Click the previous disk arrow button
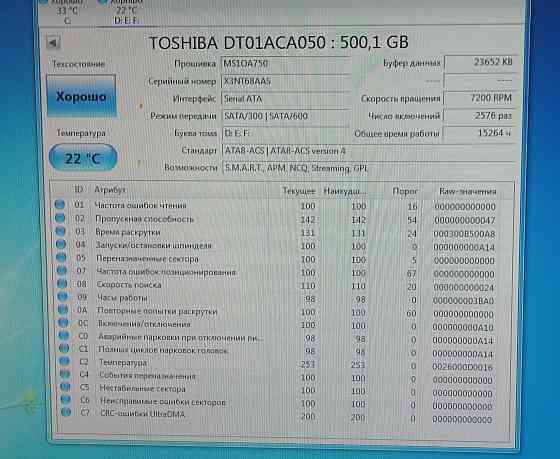Image resolution: width=560 pixels, height=459 pixels. coord(53,43)
